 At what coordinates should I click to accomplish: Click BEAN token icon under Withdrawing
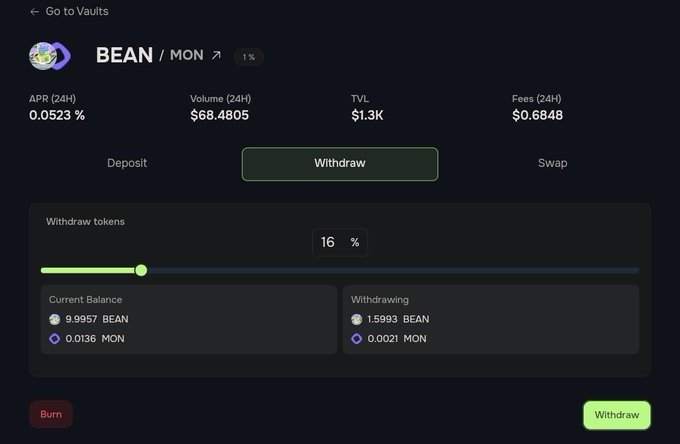pyautogui.click(x=357, y=319)
